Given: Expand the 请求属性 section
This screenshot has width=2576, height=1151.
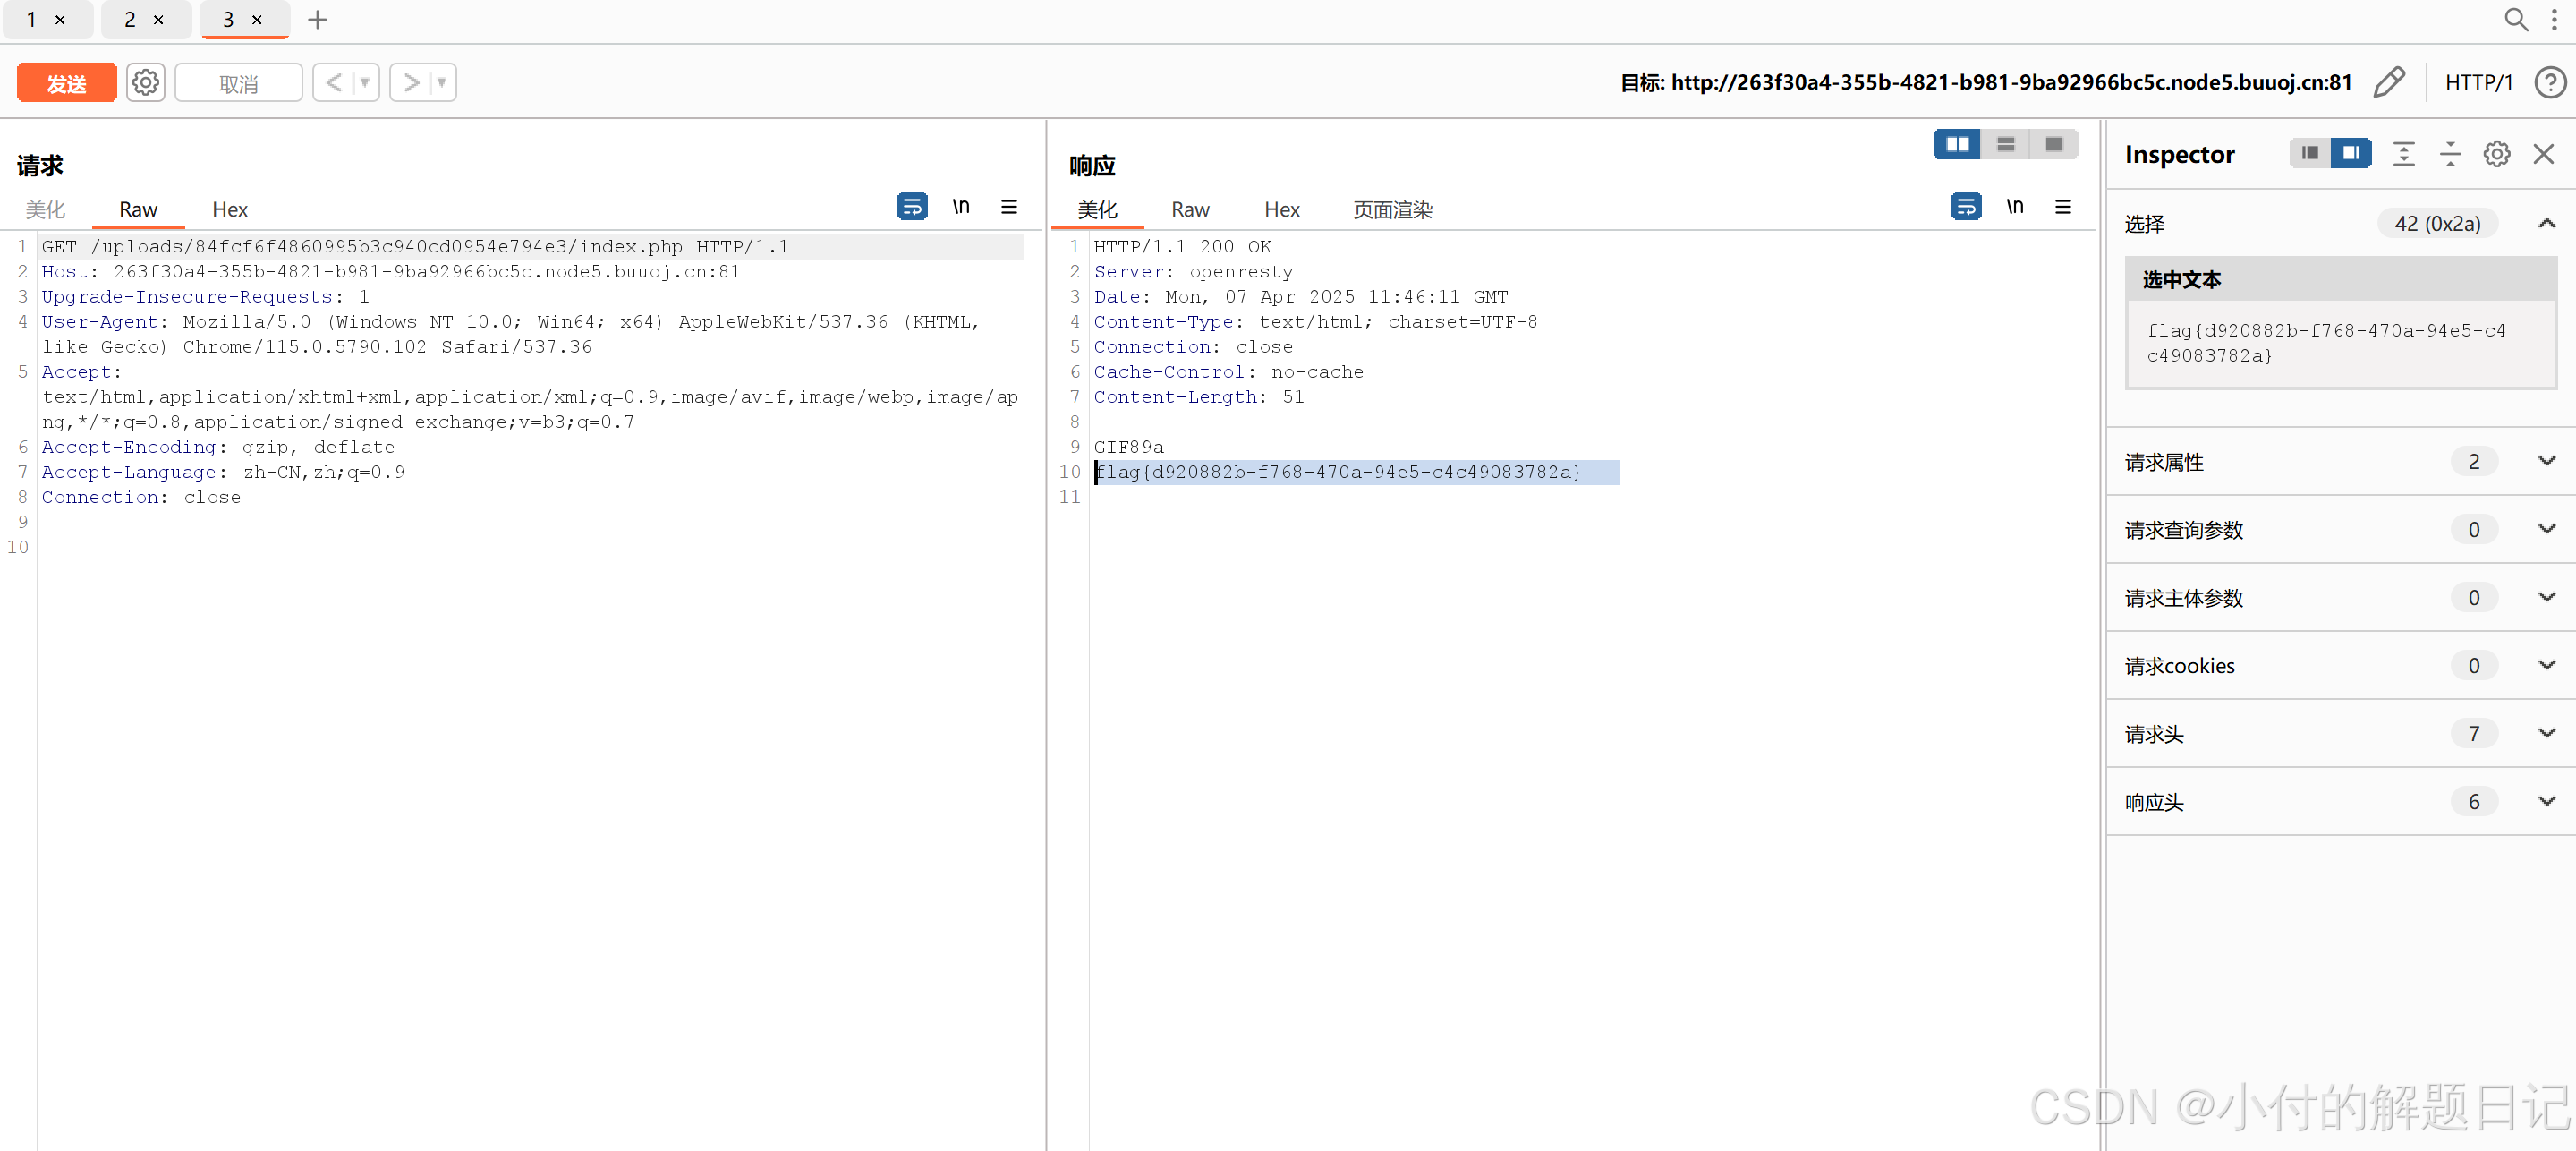Looking at the screenshot, I should point(2546,462).
